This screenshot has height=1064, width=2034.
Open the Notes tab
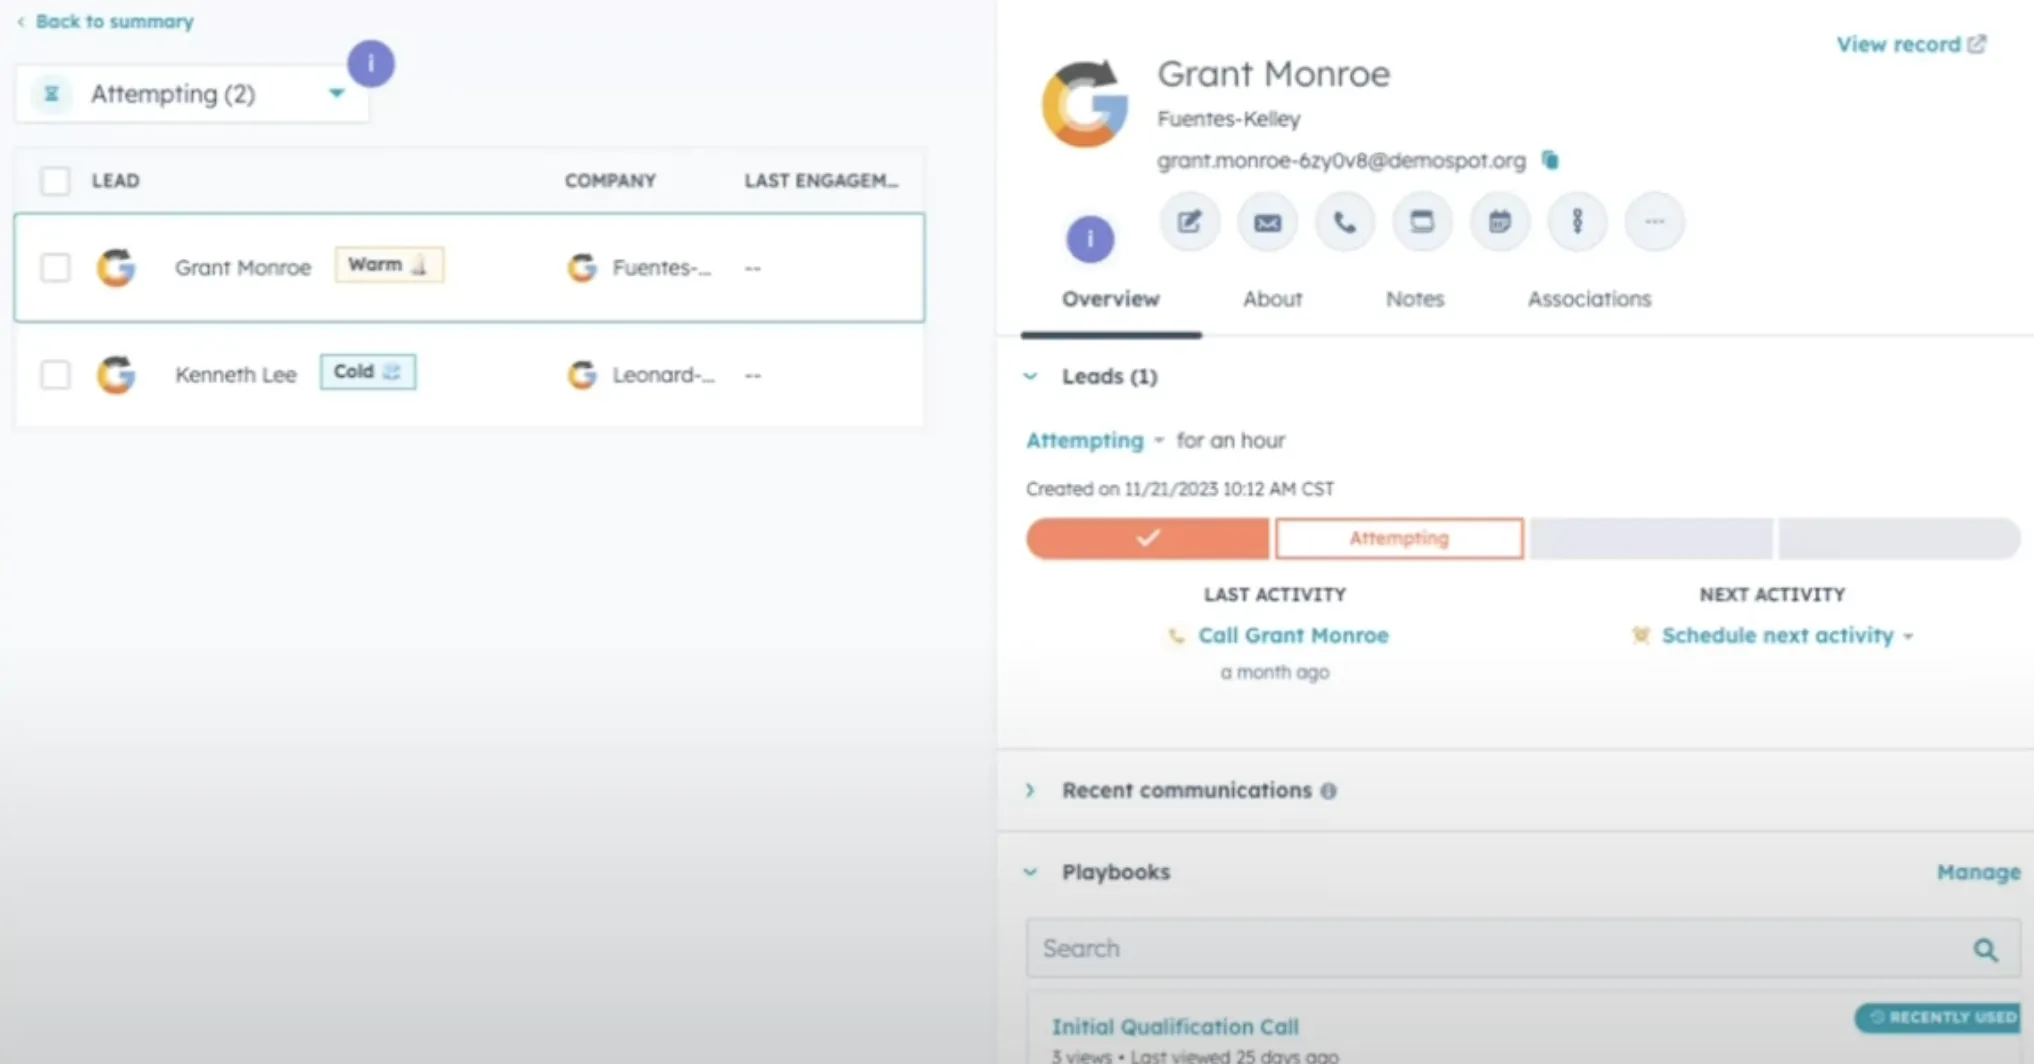1414,299
